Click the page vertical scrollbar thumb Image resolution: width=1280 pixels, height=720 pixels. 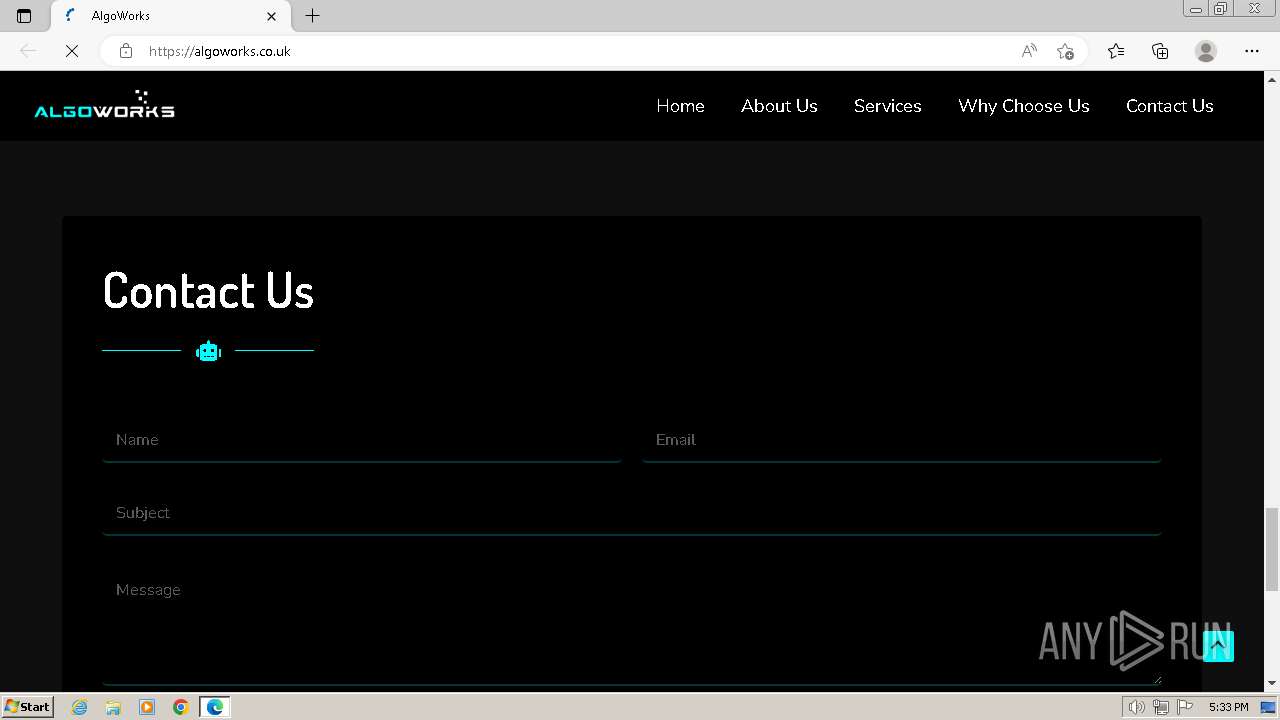pyautogui.click(x=1272, y=549)
